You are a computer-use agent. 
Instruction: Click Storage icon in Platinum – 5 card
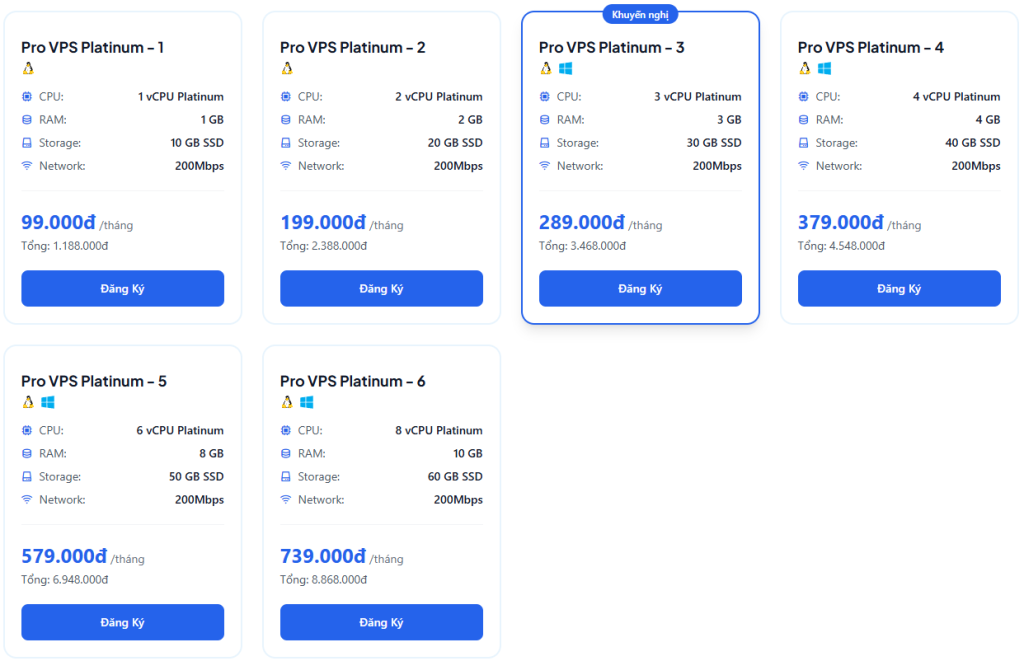(x=27, y=477)
